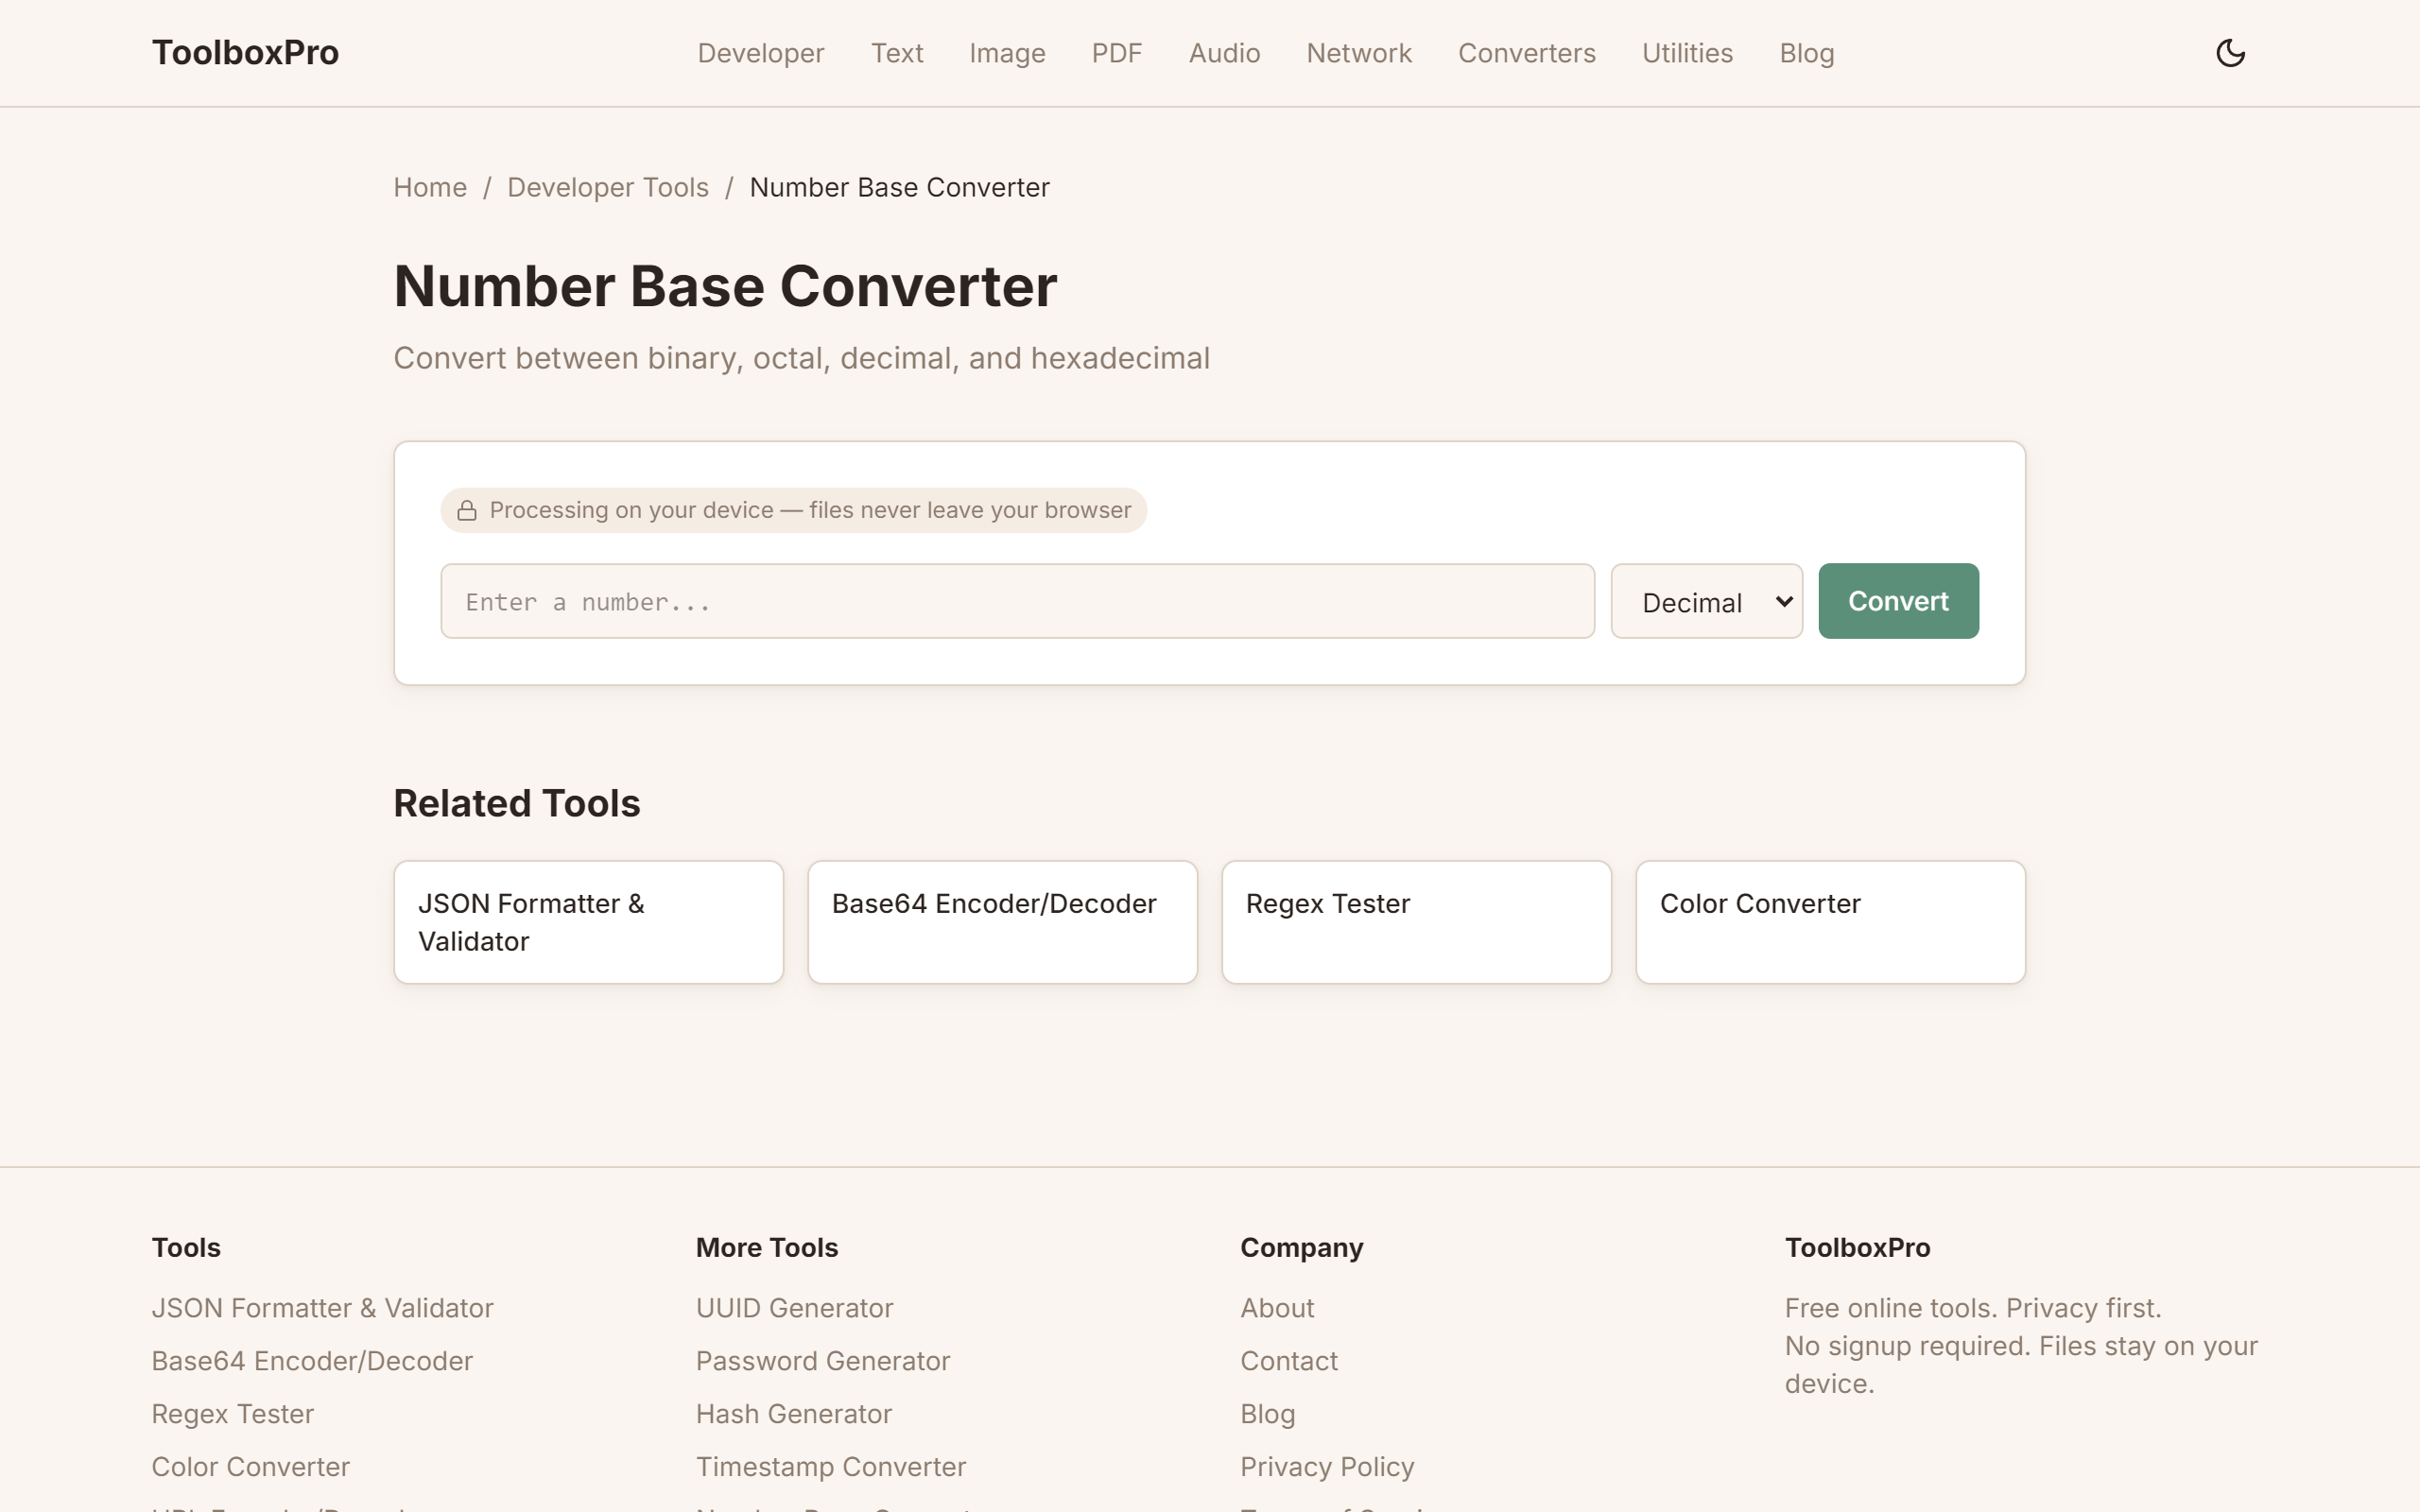Open the Regex Tester related tool card
The height and width of the screenshot is (1512, 2420).
1416,922
